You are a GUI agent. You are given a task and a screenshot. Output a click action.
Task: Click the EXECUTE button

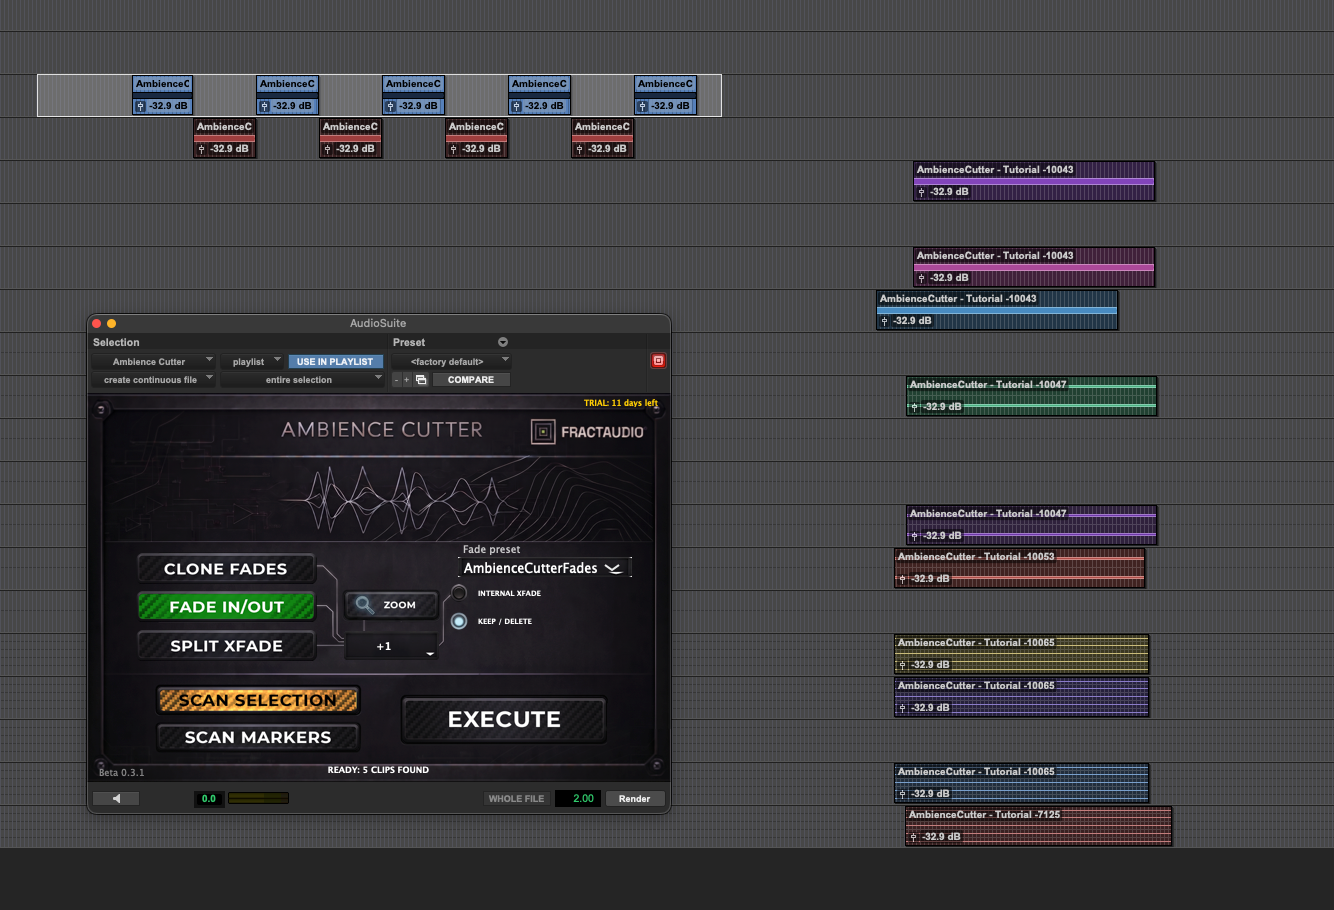[504, 720]
